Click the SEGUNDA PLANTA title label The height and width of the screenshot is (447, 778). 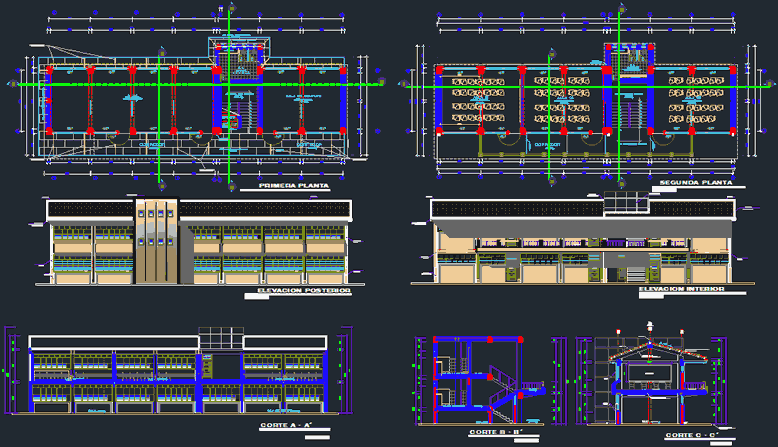pos(696,184)
